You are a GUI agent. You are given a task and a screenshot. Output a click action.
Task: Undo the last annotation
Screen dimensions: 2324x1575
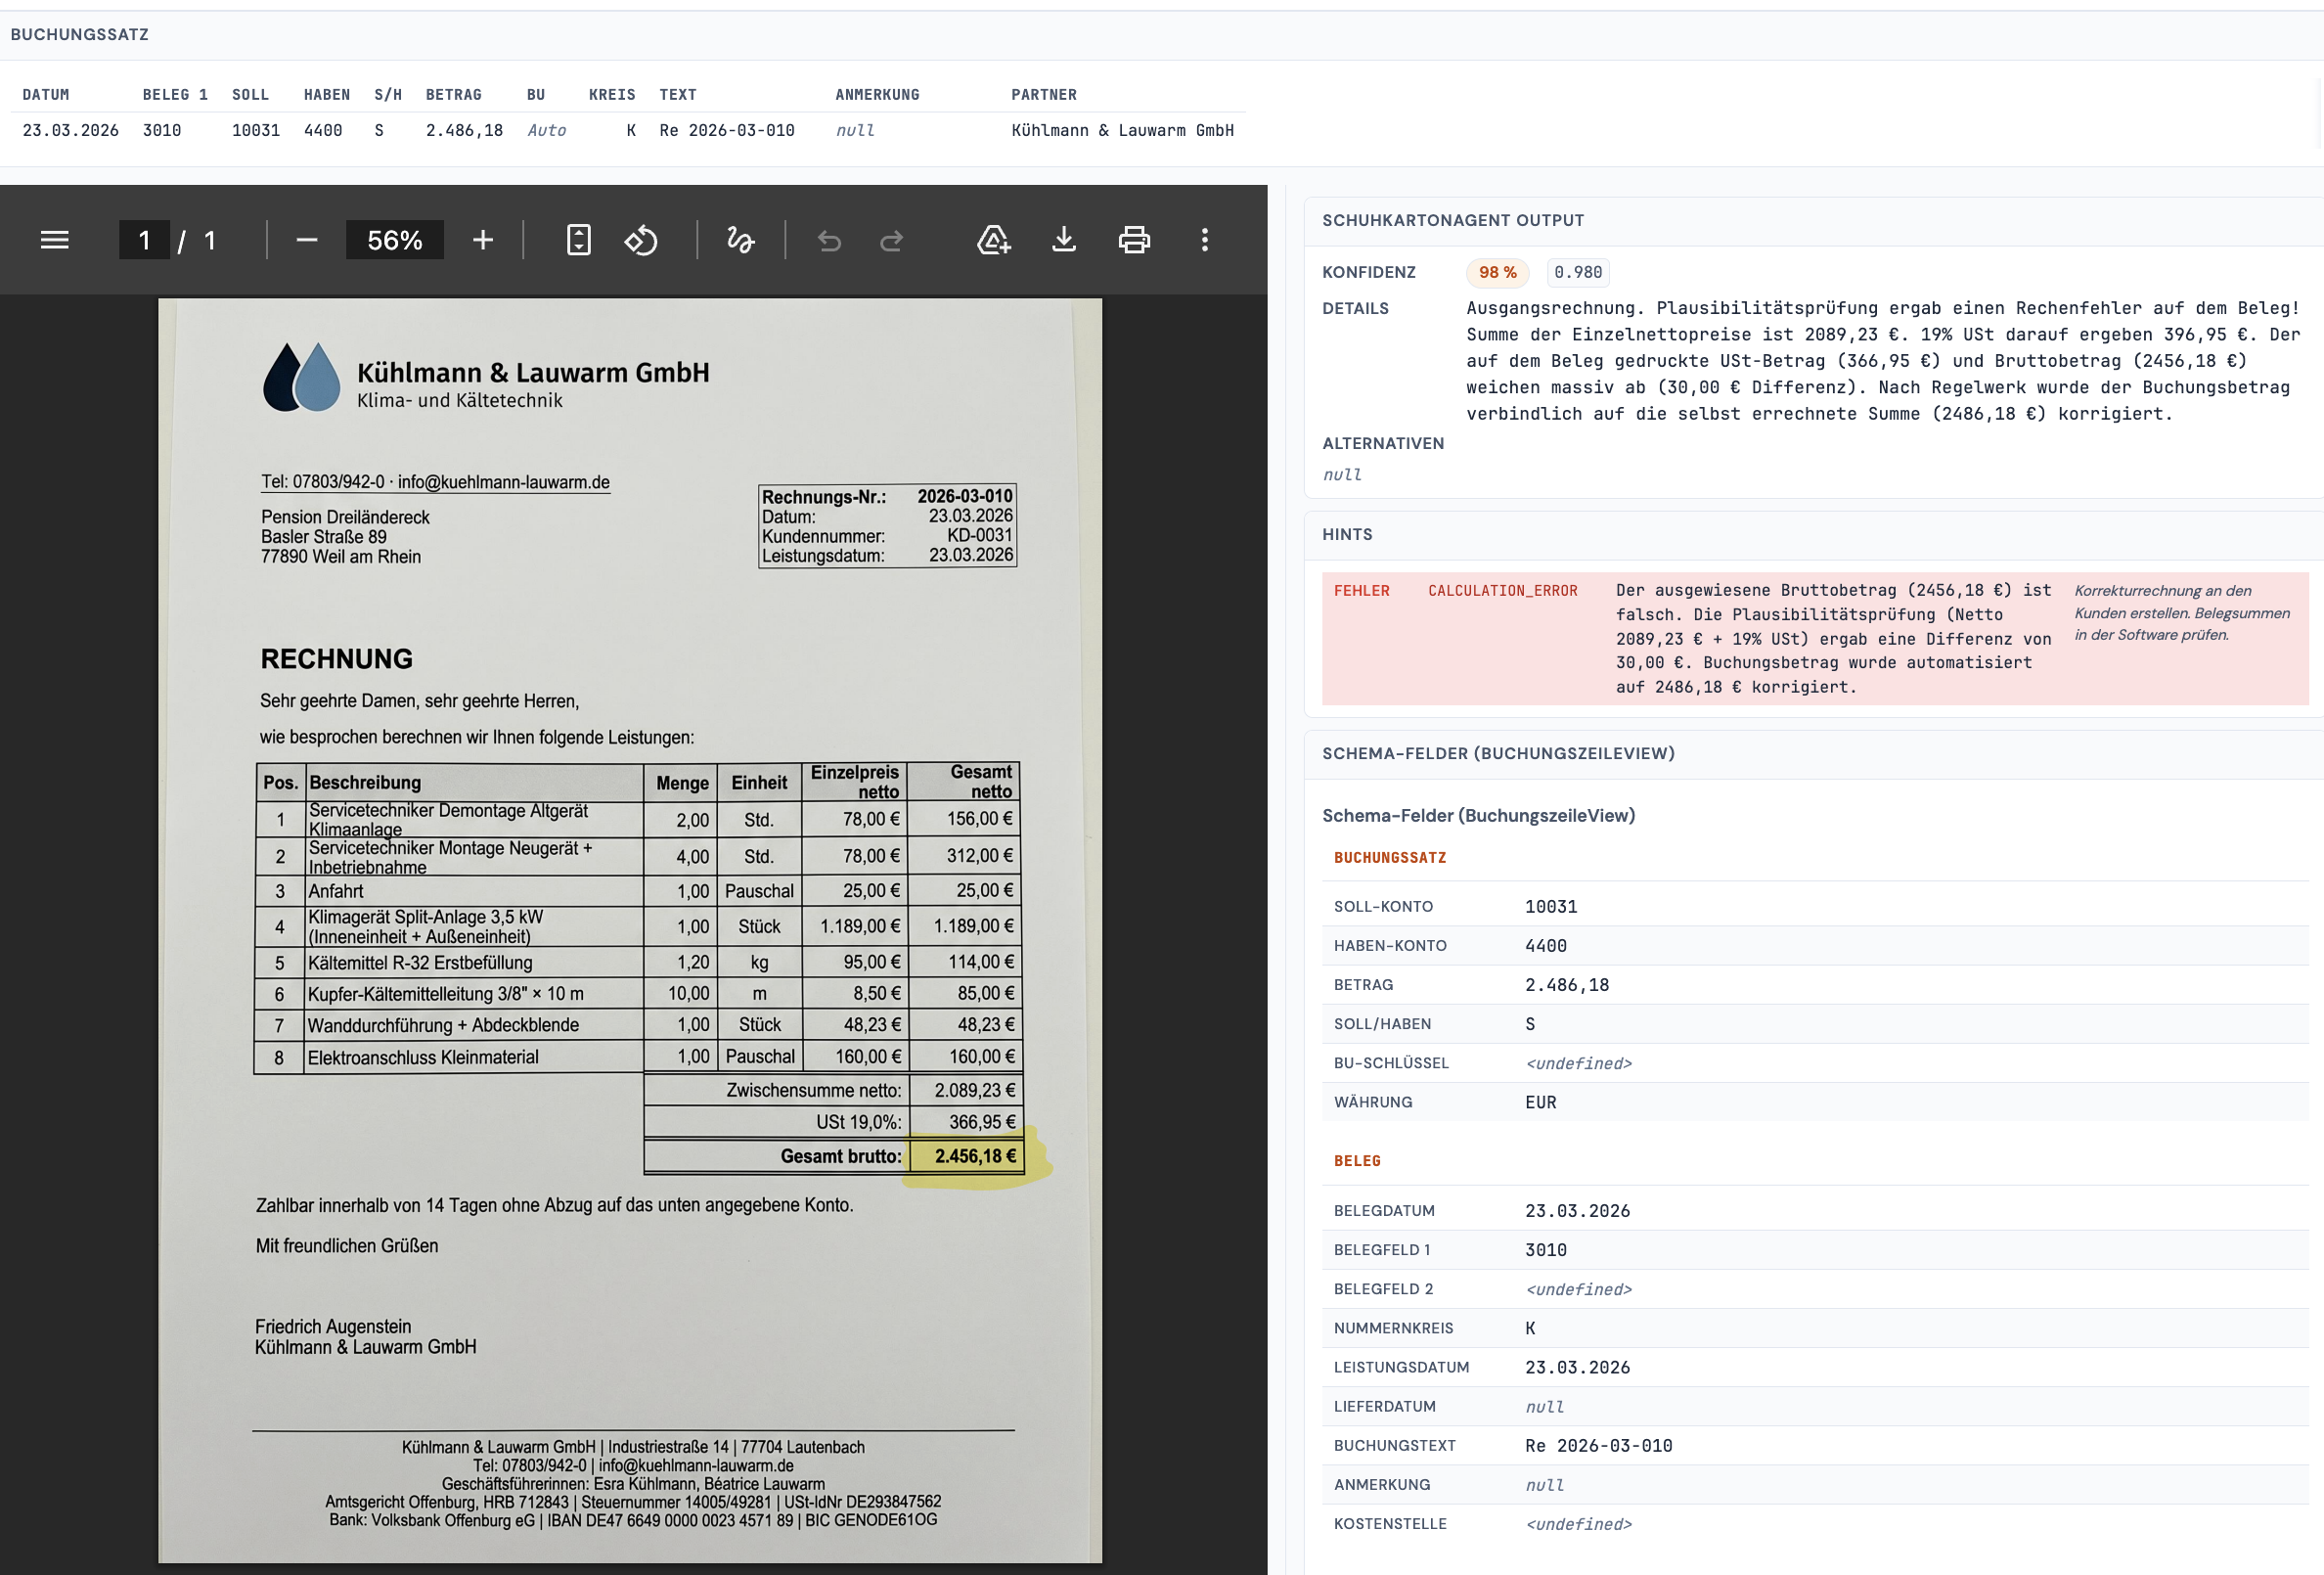[x=829, y=240]
